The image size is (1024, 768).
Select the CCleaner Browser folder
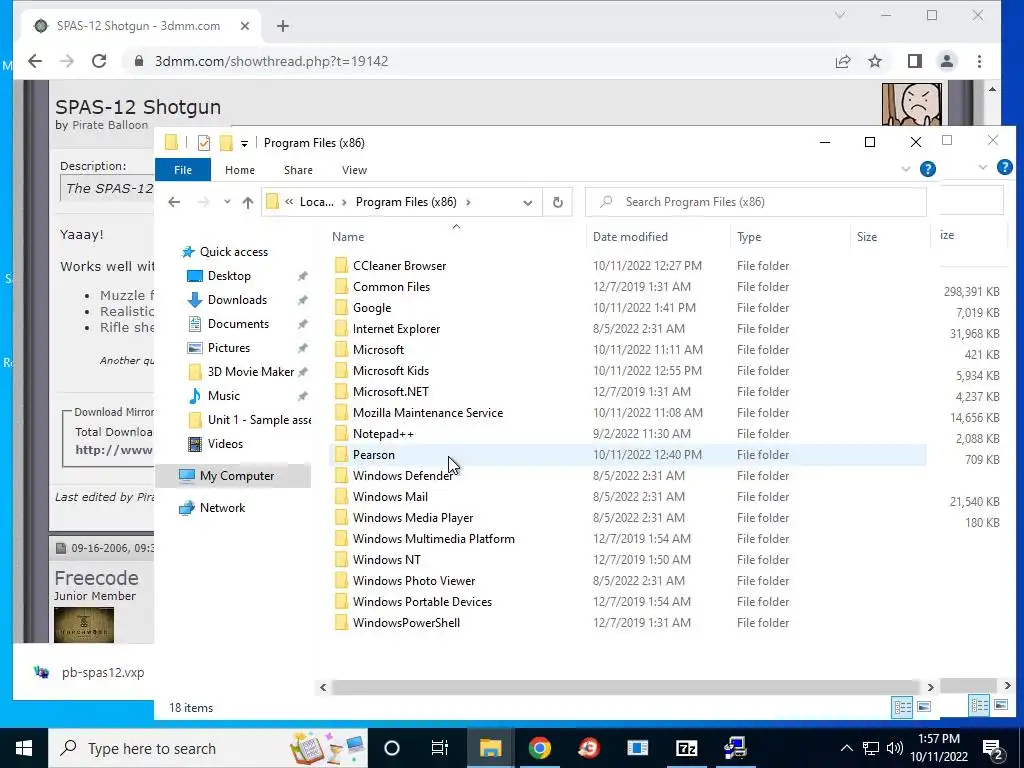(399, 266)
